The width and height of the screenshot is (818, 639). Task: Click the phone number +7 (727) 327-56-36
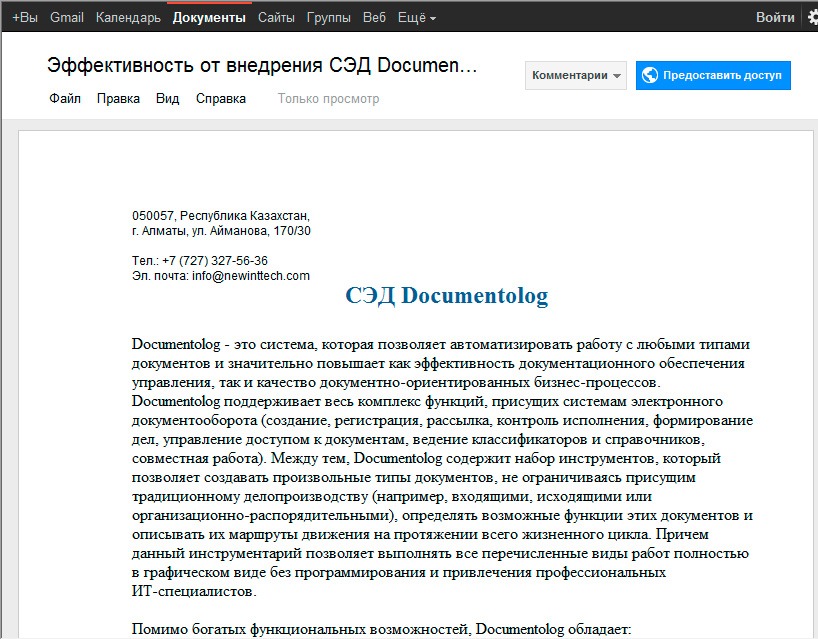tap(215, 261)
